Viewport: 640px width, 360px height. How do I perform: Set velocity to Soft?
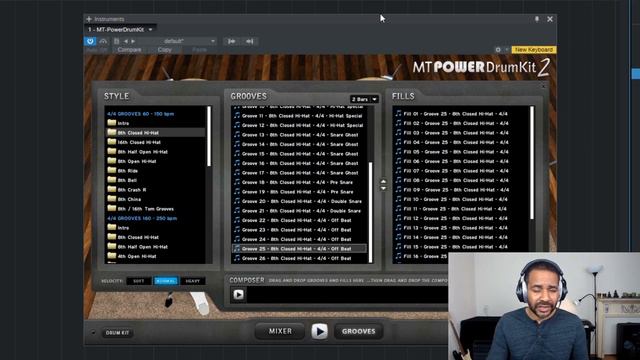[x=139, y=281]
